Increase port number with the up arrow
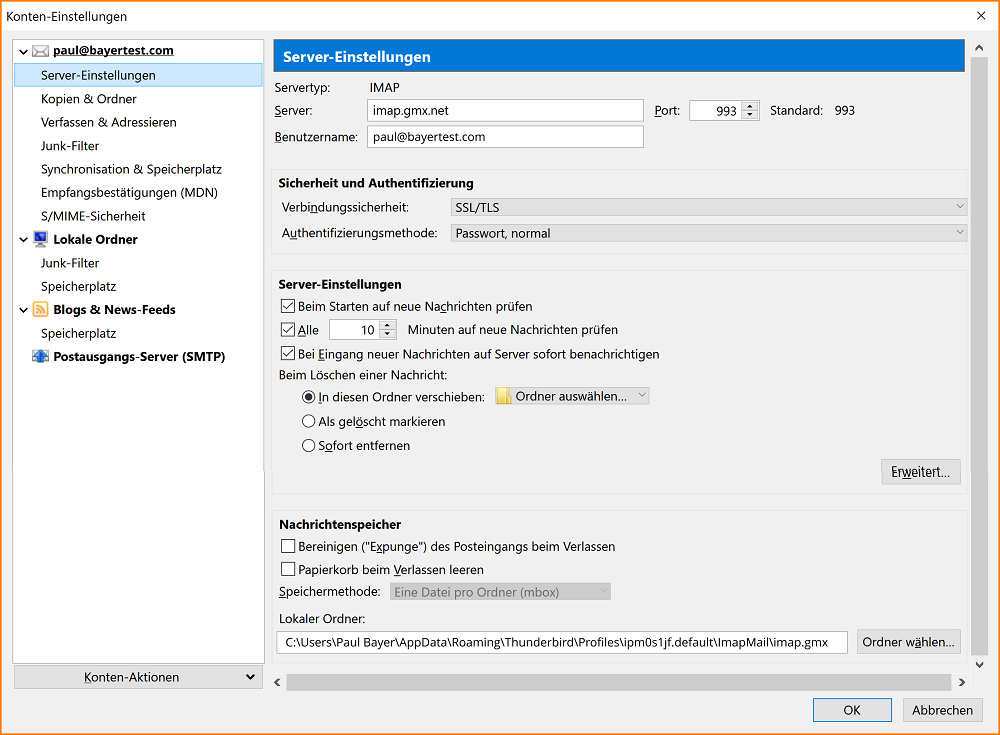The width and height of the screenshot is (1000, 735). [x=750, y=106]
